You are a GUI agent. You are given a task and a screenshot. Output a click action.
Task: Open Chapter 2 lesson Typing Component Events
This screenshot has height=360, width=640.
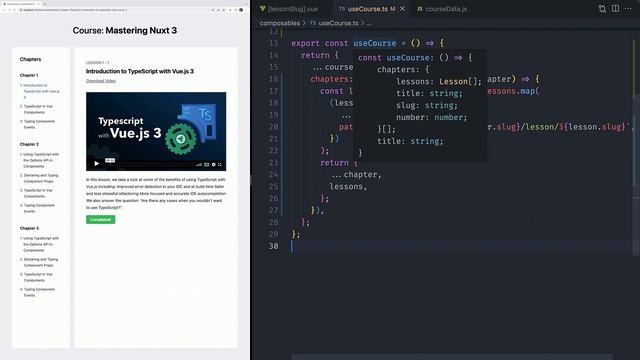point(39,208)
